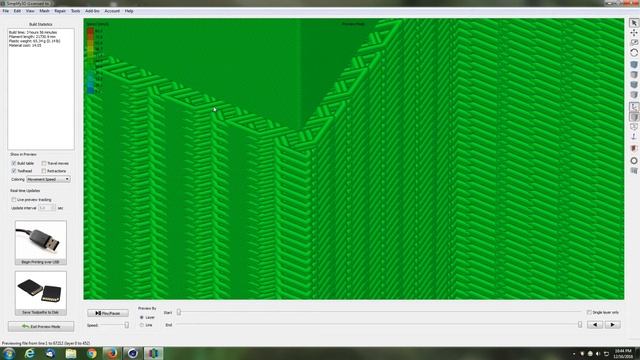Toggle surface normals display icon
Image resolution: width=640 pixels, height=360 pixels.
(634, 137)
